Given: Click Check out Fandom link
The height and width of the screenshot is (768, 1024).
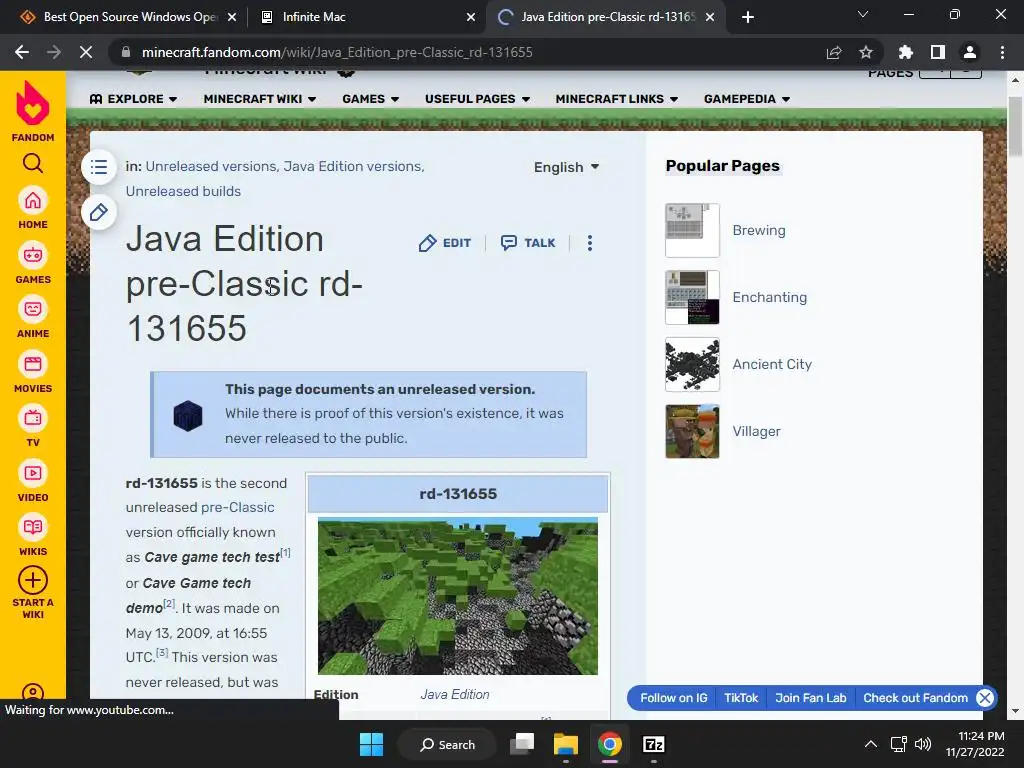Looking at the screenshot, I should pos(916,698).
